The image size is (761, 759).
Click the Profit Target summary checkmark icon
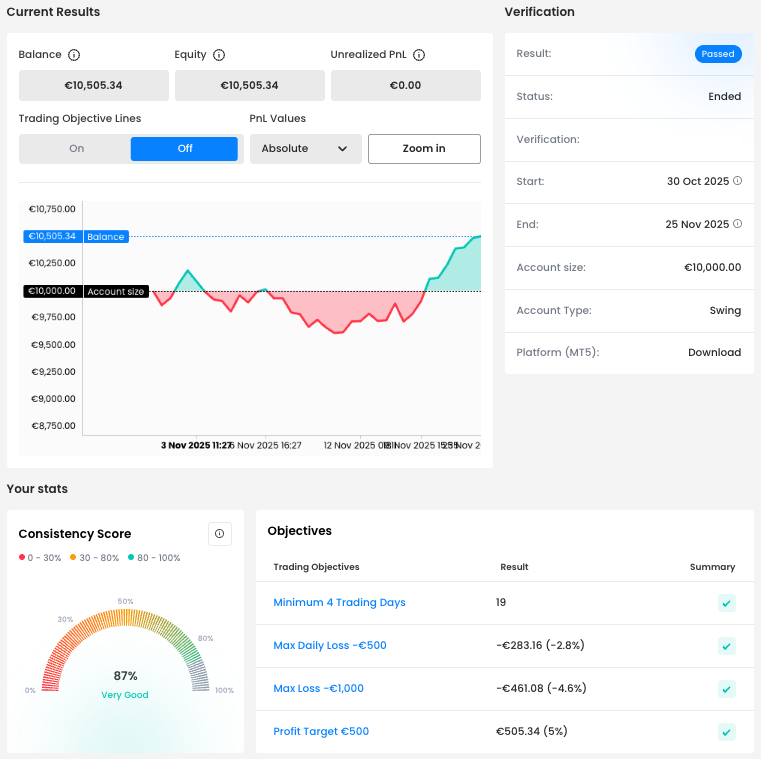[x=727, y=732]
